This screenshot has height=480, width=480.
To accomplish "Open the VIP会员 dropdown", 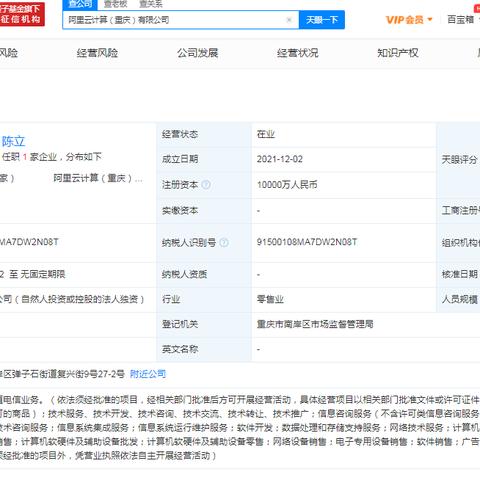I will click(x=409, y=20).
